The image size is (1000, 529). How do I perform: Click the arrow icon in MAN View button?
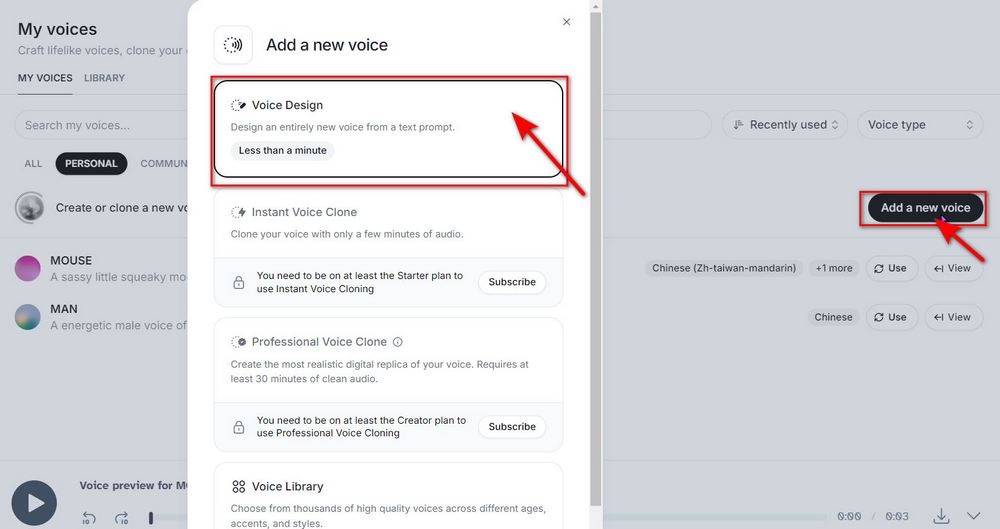tap(939, 317)
